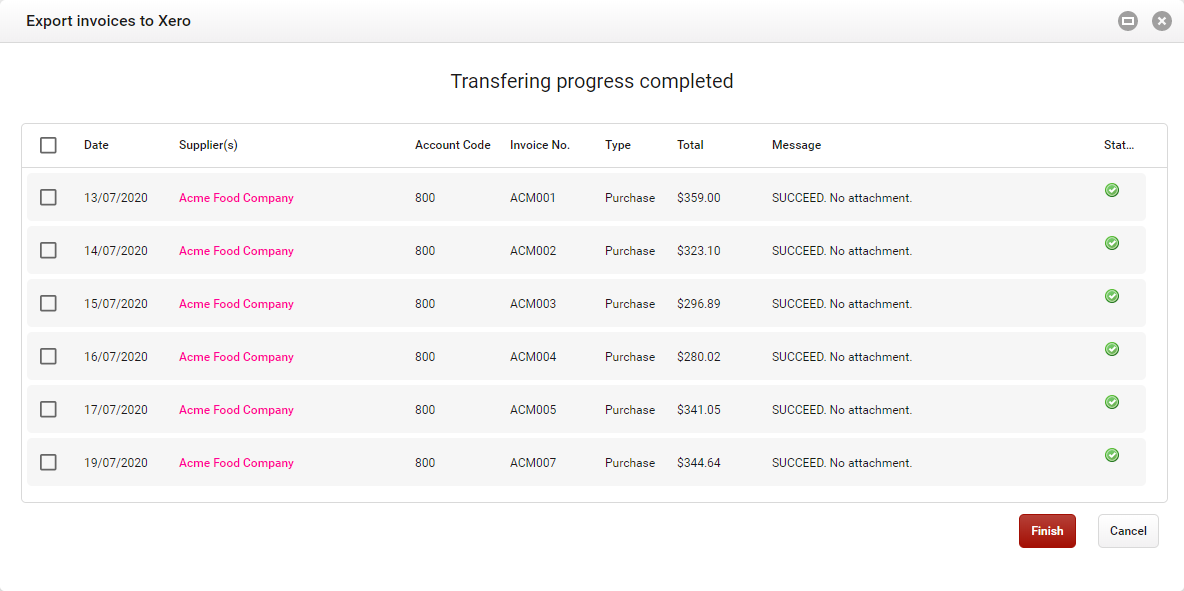Open the Acme Food Company link for ACM002
The width and height of the screenshot is (1184, 591).
(x=236, y=251)
